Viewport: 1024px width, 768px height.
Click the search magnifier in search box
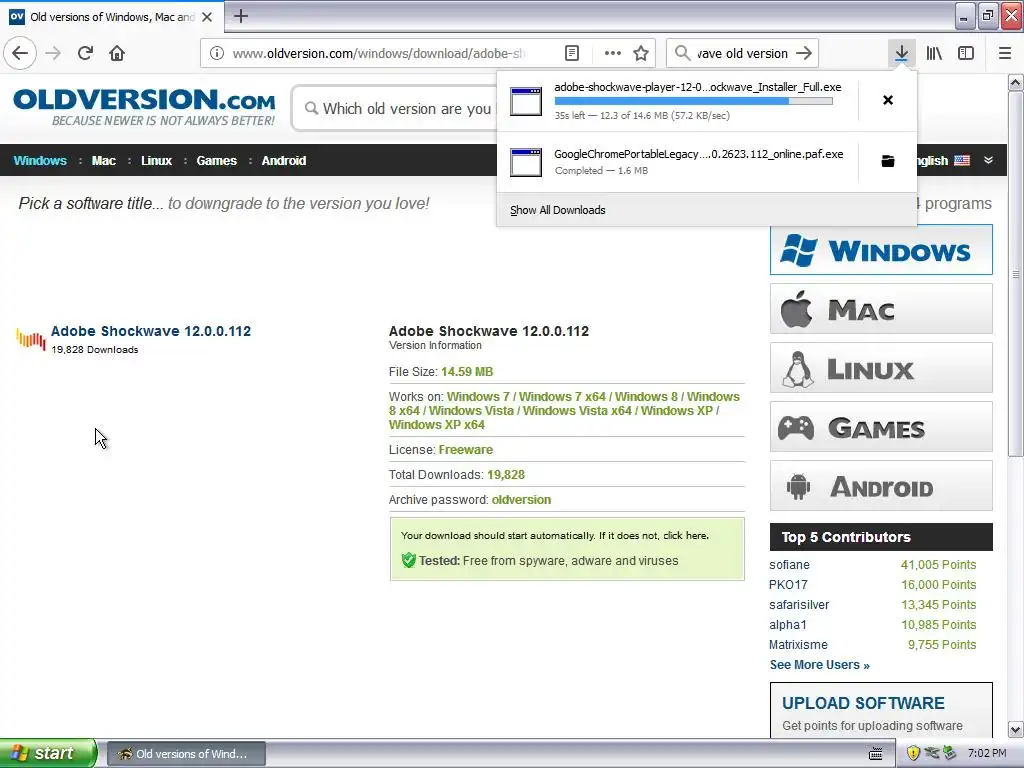pyautogui.click(x=682, y=53)
